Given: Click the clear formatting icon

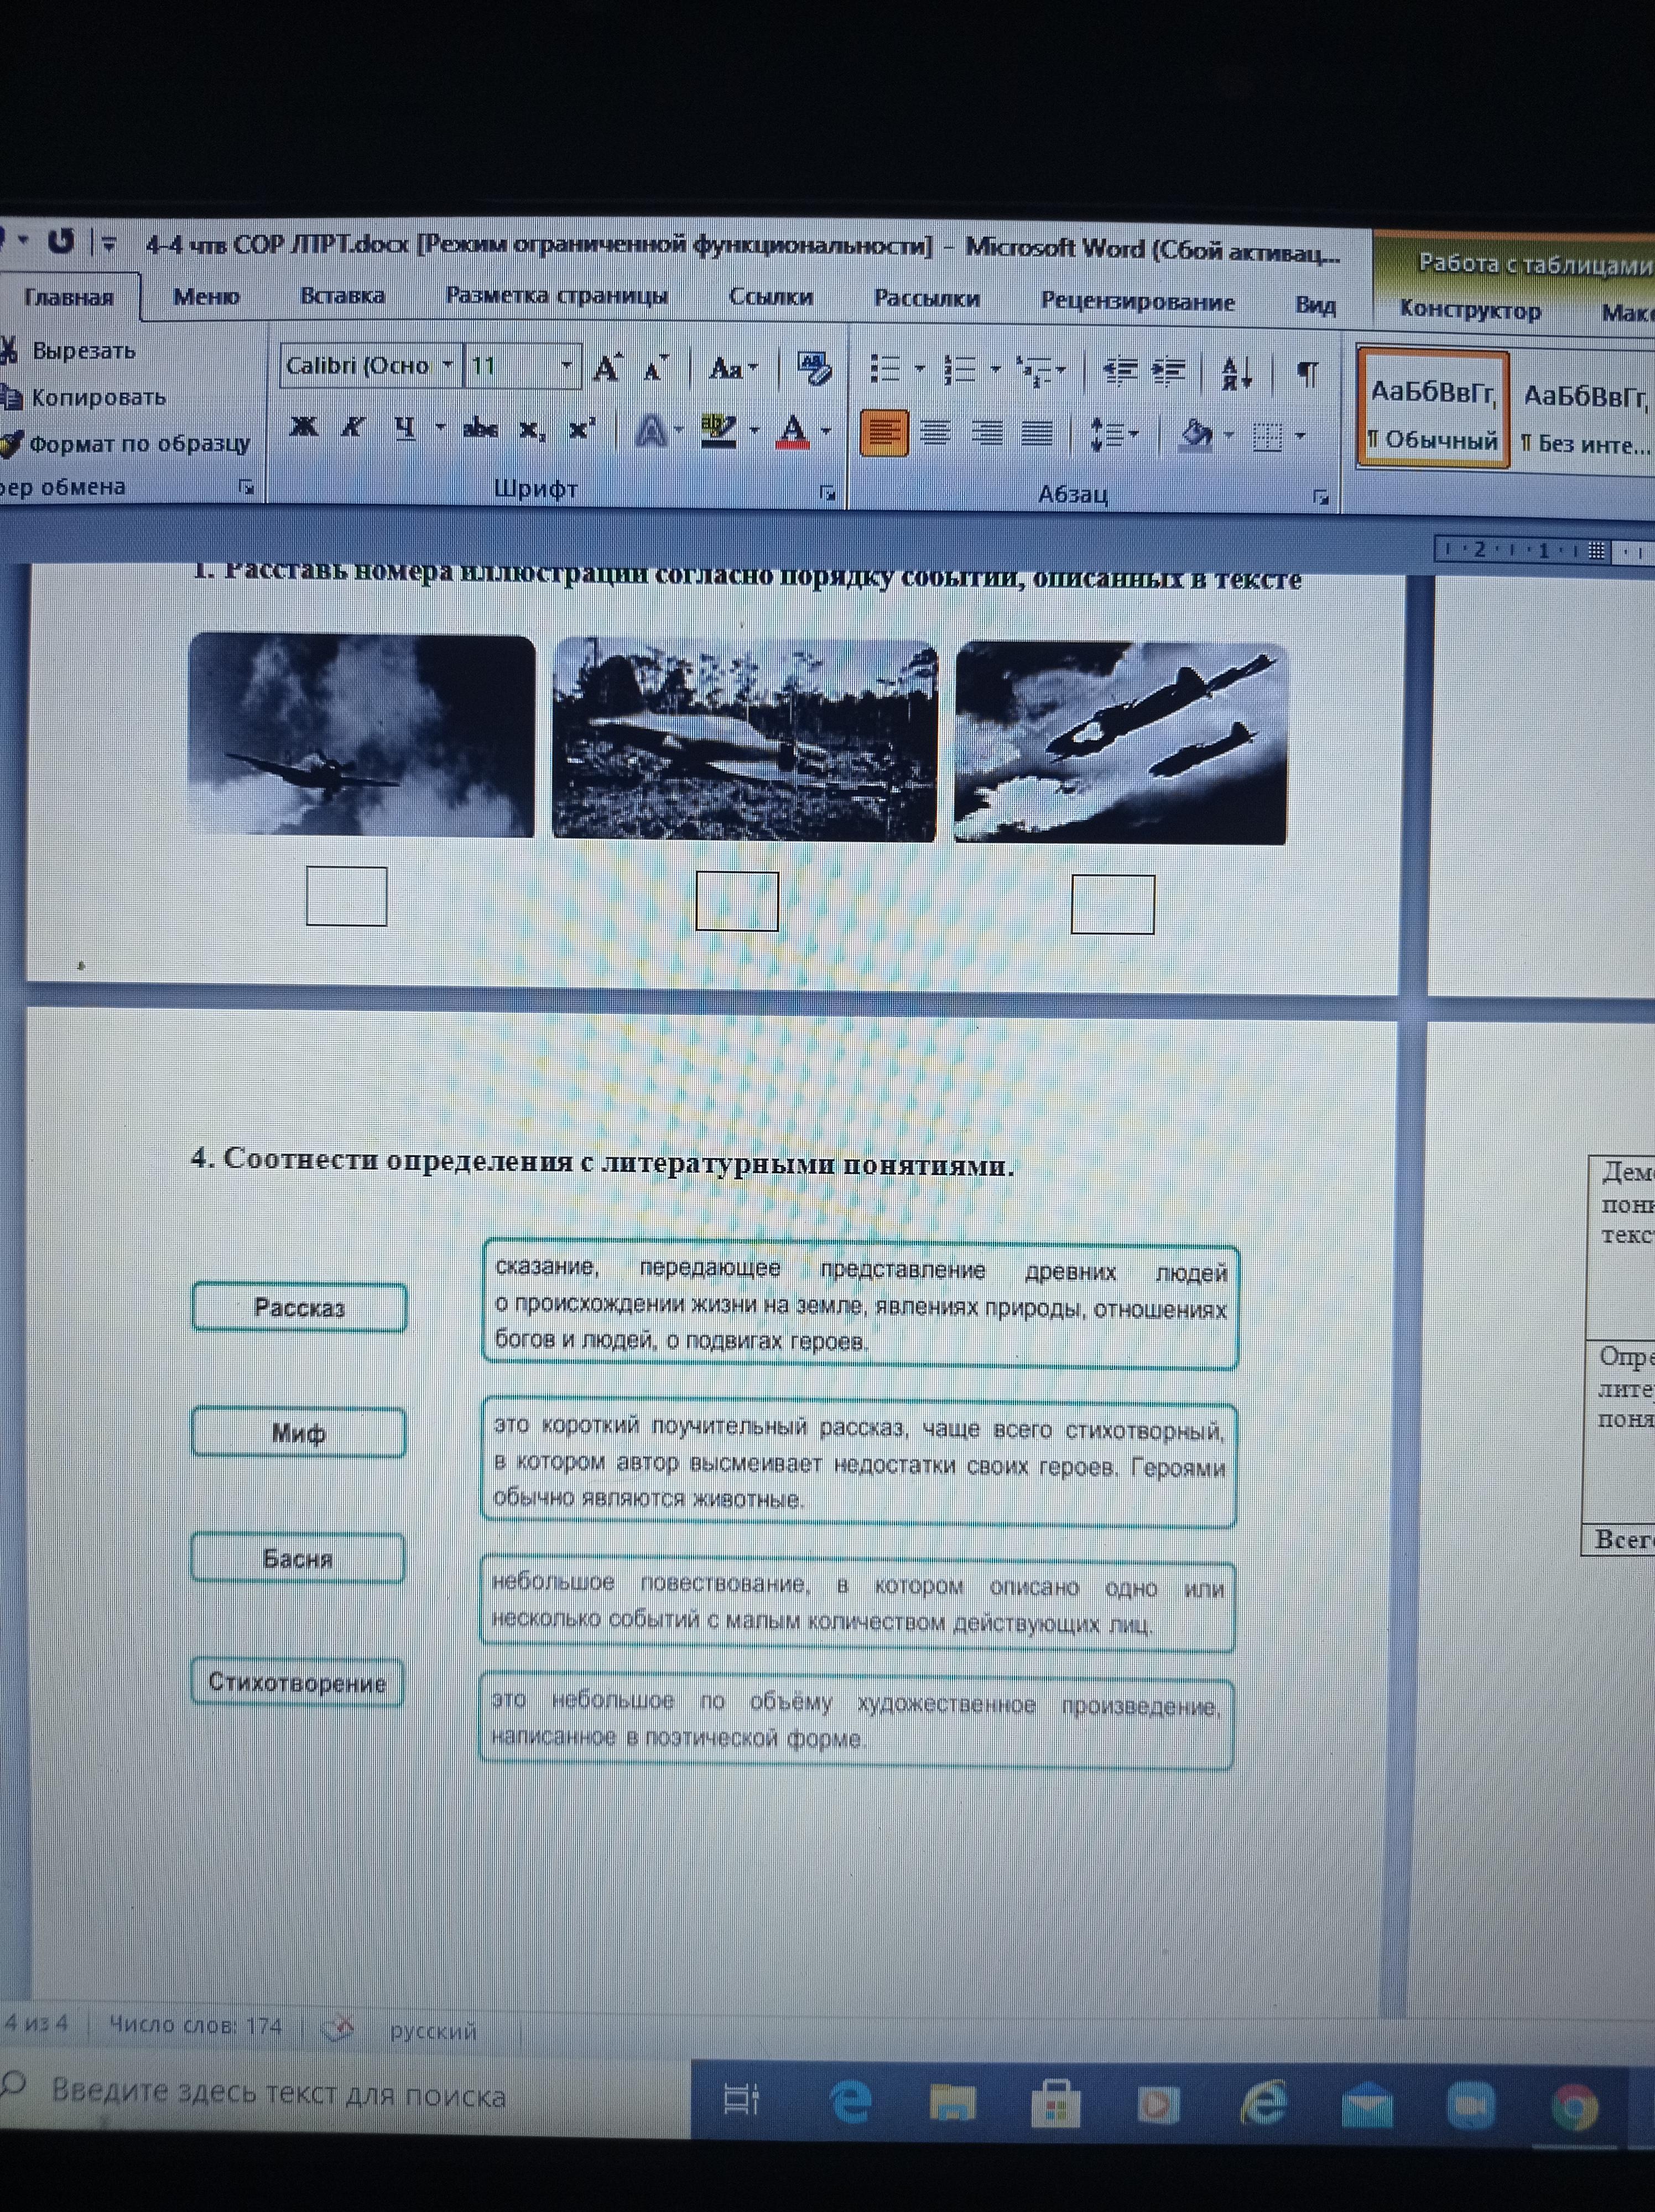Looking at the screenshot, I should point(814,369).
